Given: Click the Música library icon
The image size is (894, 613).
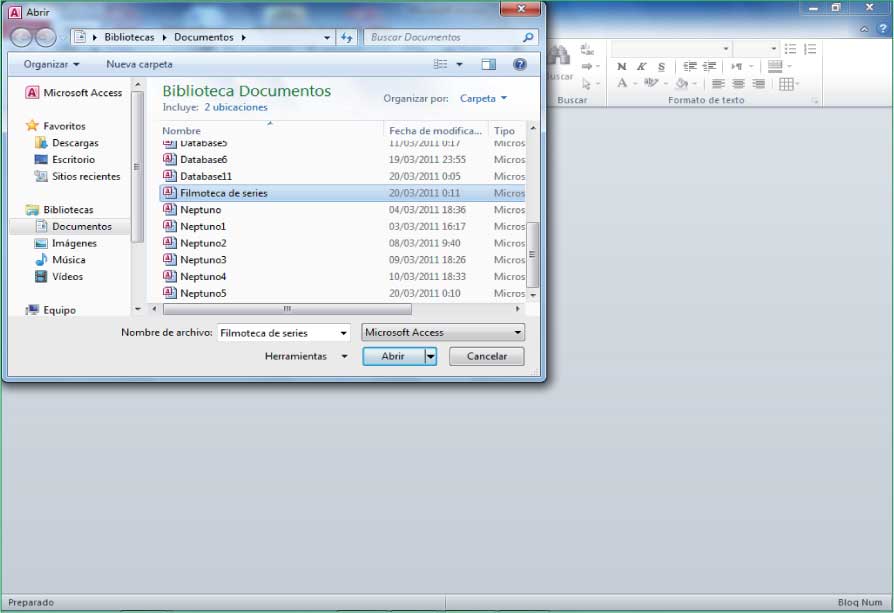Looking at the screenshot, I should pyautogui.click(x=41, y=260).
